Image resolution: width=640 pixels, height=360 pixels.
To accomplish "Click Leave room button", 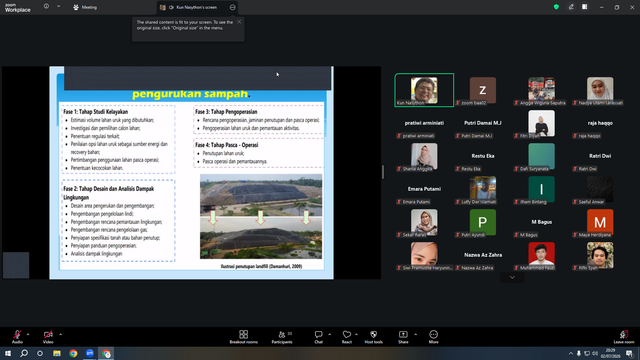I will 624,337.
